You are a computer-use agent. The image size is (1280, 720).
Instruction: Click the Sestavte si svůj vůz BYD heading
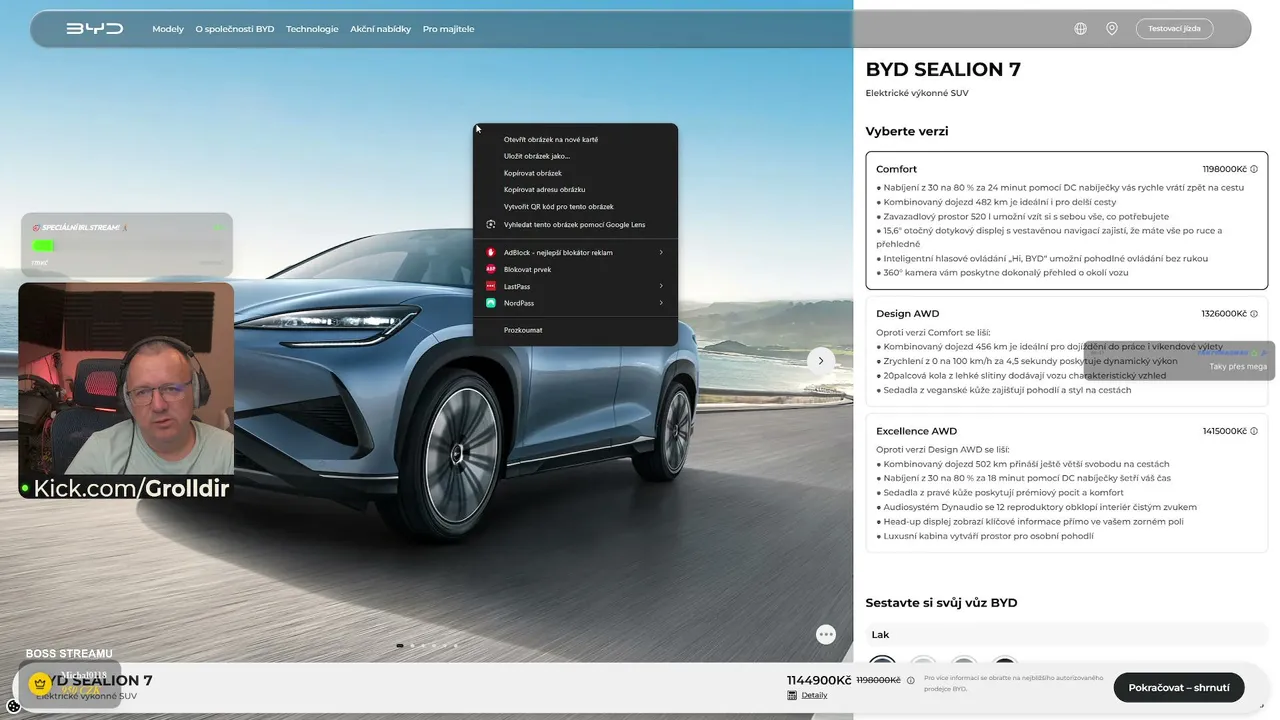[941, 603]
